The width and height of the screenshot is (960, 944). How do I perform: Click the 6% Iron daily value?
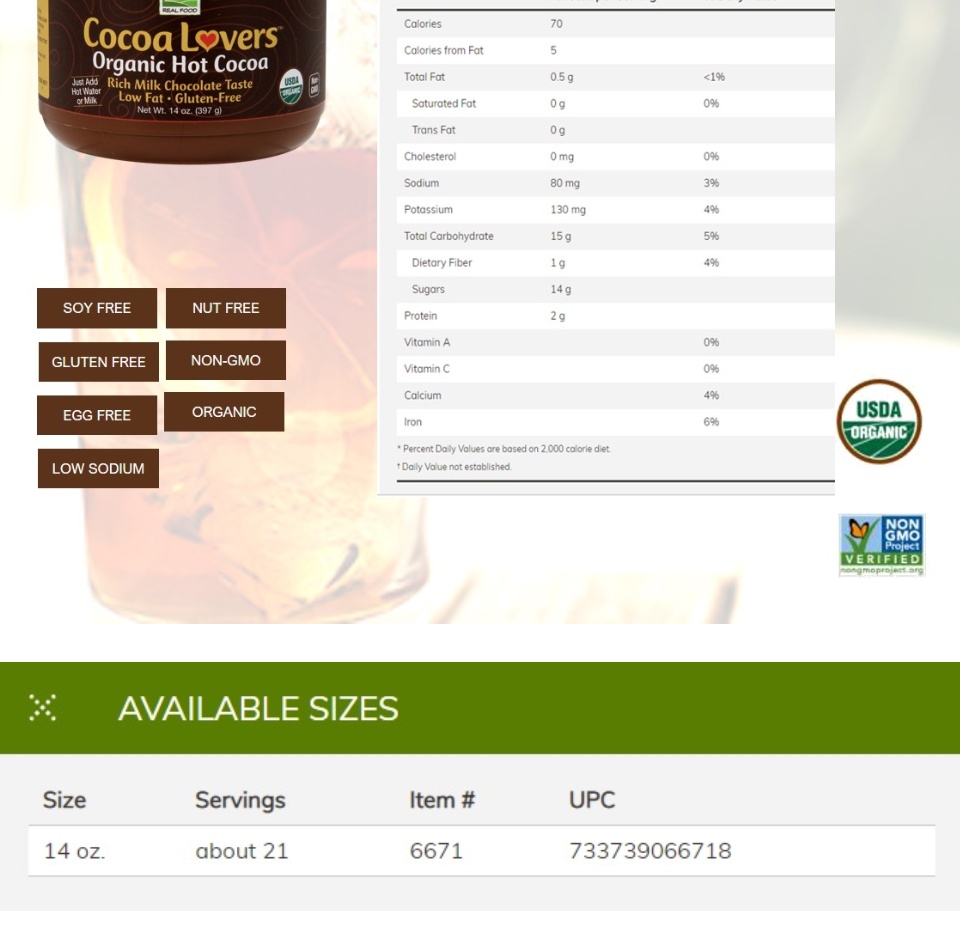[711, 422]
